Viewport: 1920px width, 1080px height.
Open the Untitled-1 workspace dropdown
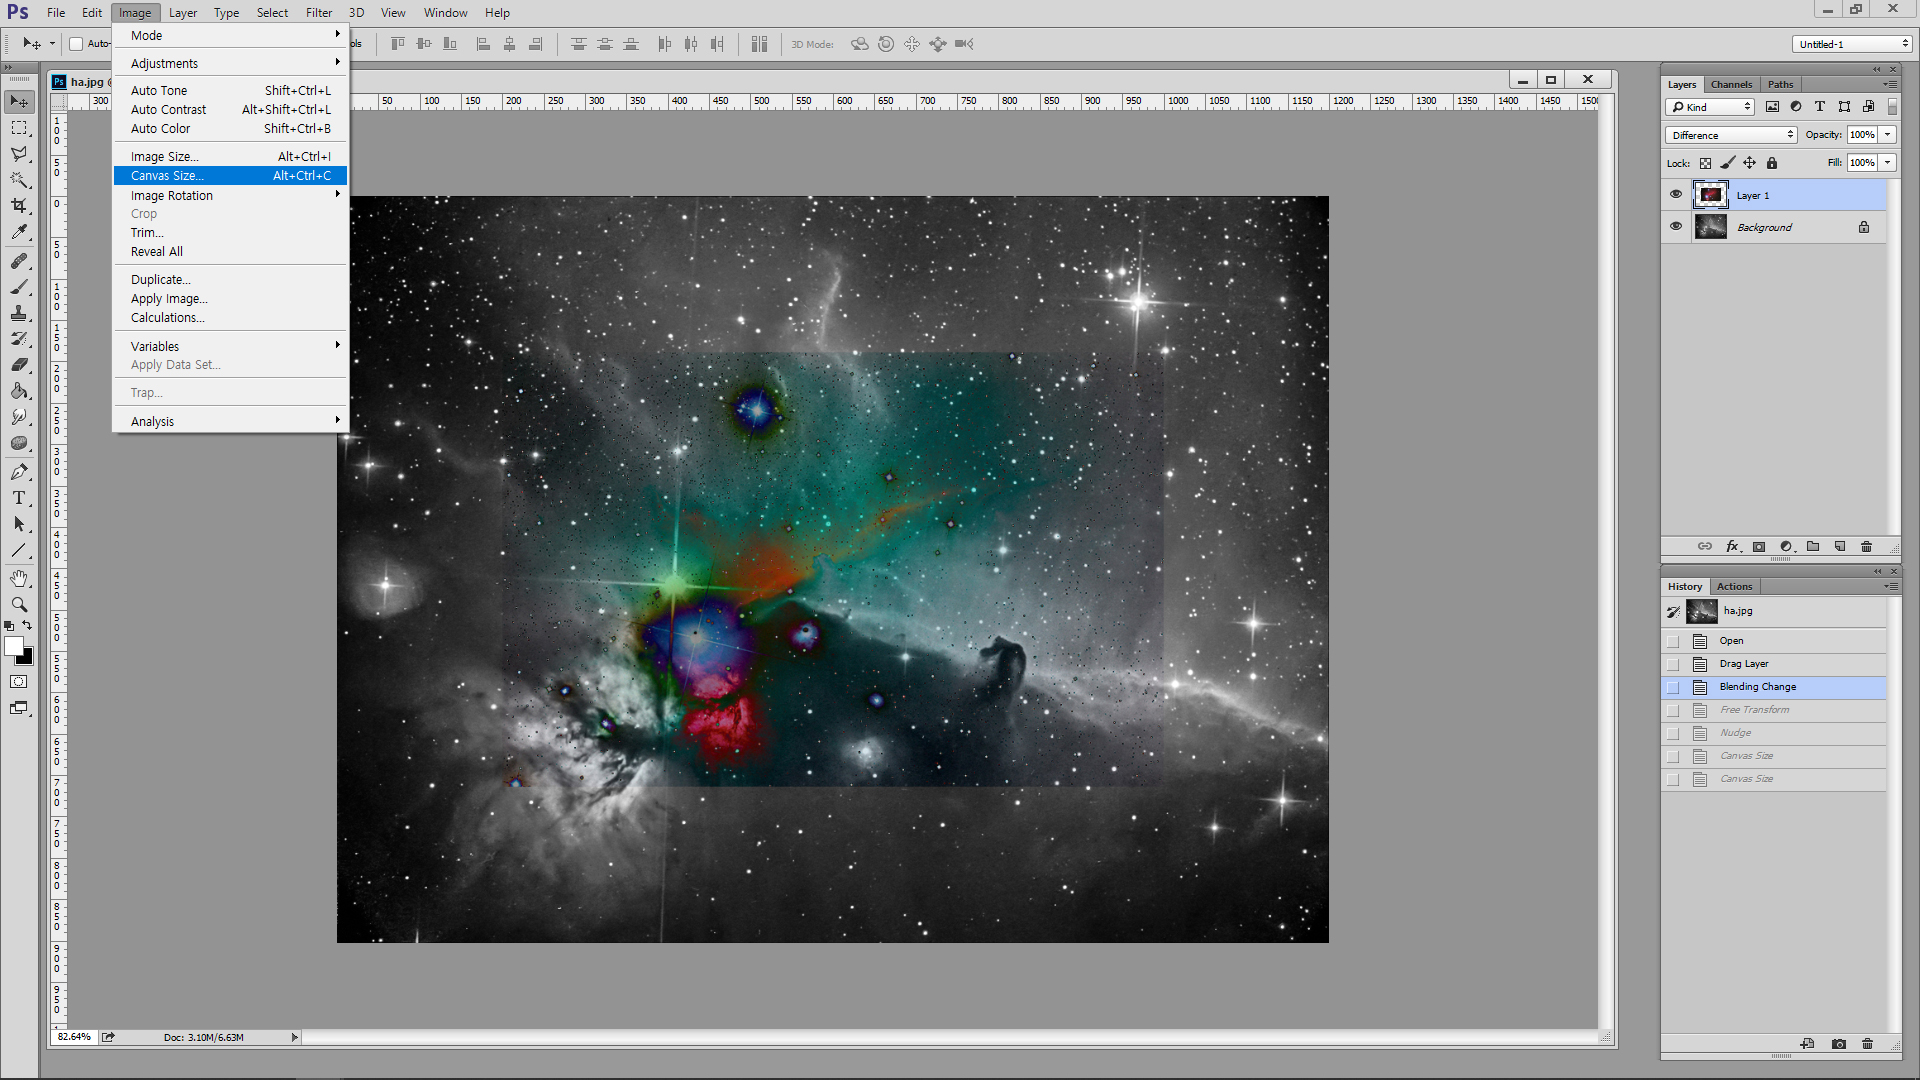1852,44
